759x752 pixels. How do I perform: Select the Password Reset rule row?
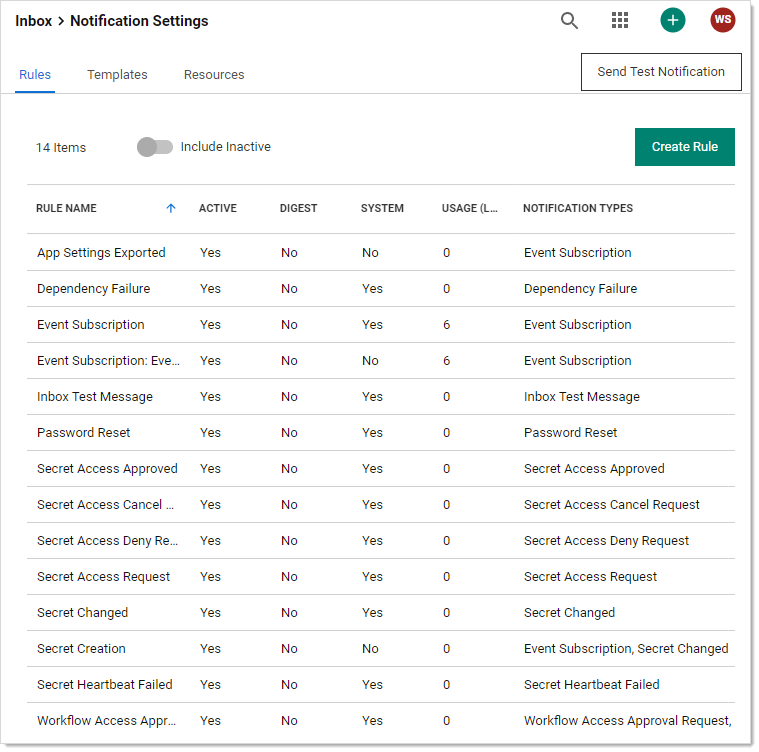[x=84, y=433]
